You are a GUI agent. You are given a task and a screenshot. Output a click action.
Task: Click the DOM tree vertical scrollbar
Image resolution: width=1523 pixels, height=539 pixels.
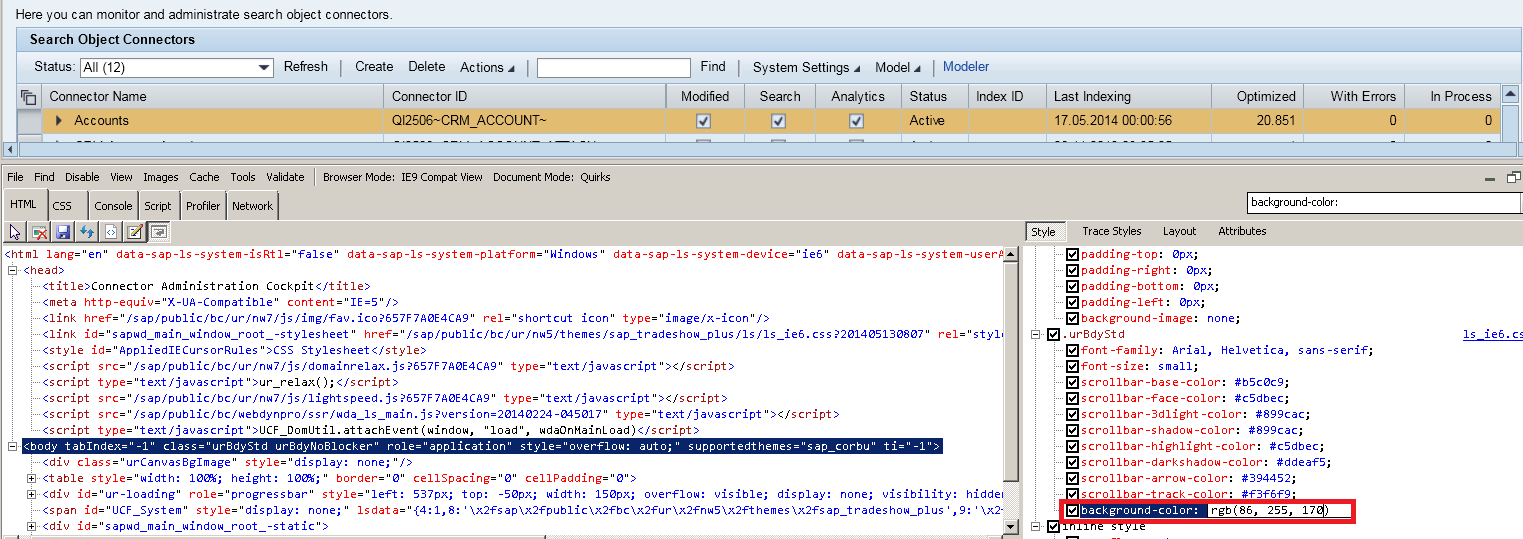point(1011,390)
